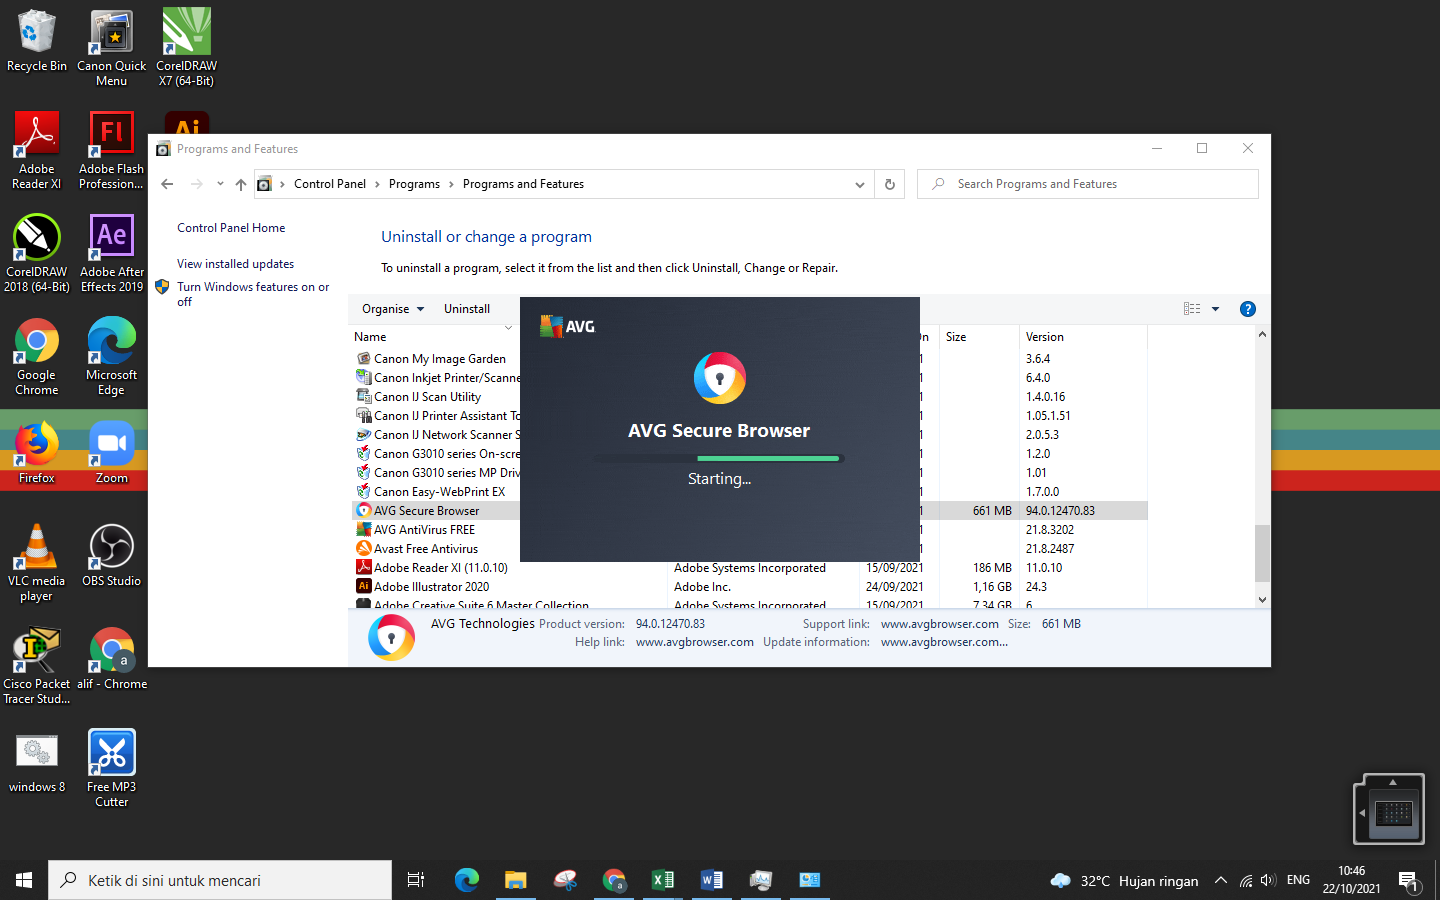Image resolution: width=1440 pixels, height=900 pixels.
Task: Sort list by the Version column
Action: click(1082, 337)
